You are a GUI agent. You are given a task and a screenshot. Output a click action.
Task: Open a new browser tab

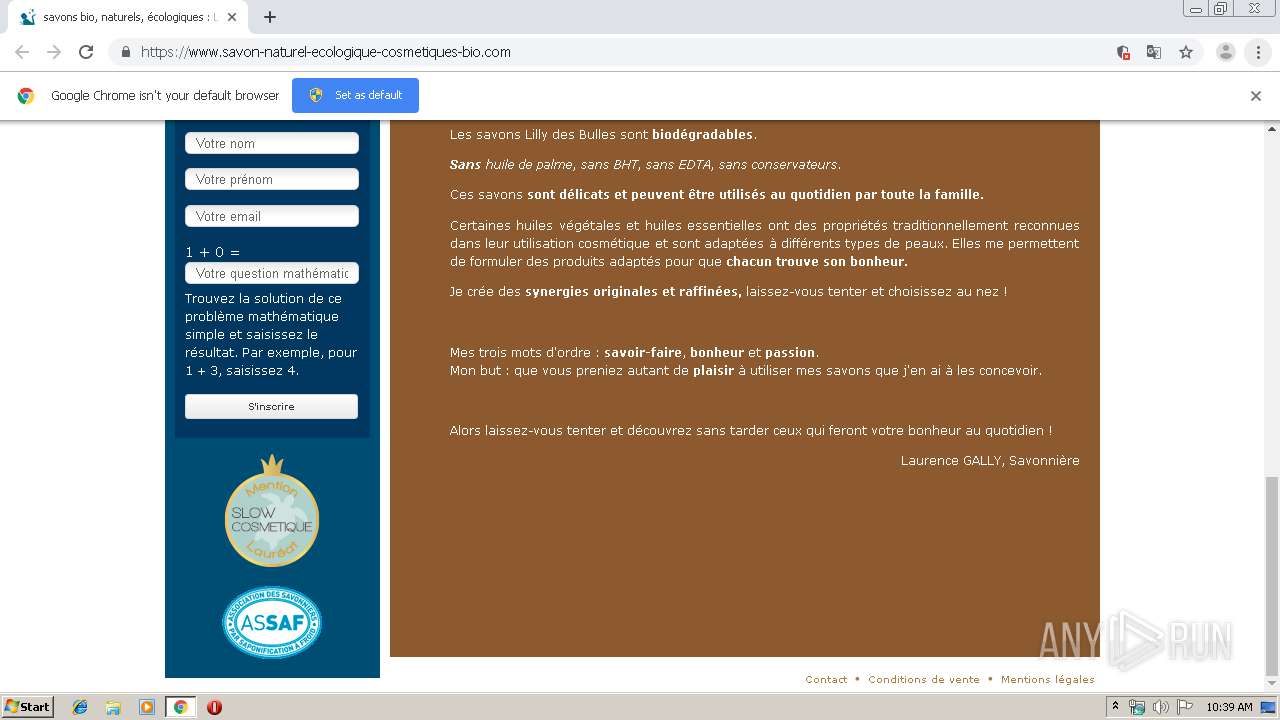270,17
